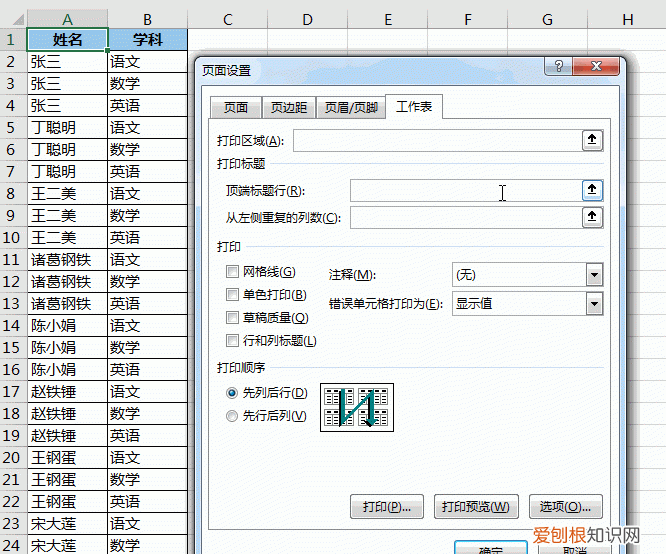Click the help question mark button
Image resolution: width=666 pixels, height=554 pixels.
click(559, 66)
